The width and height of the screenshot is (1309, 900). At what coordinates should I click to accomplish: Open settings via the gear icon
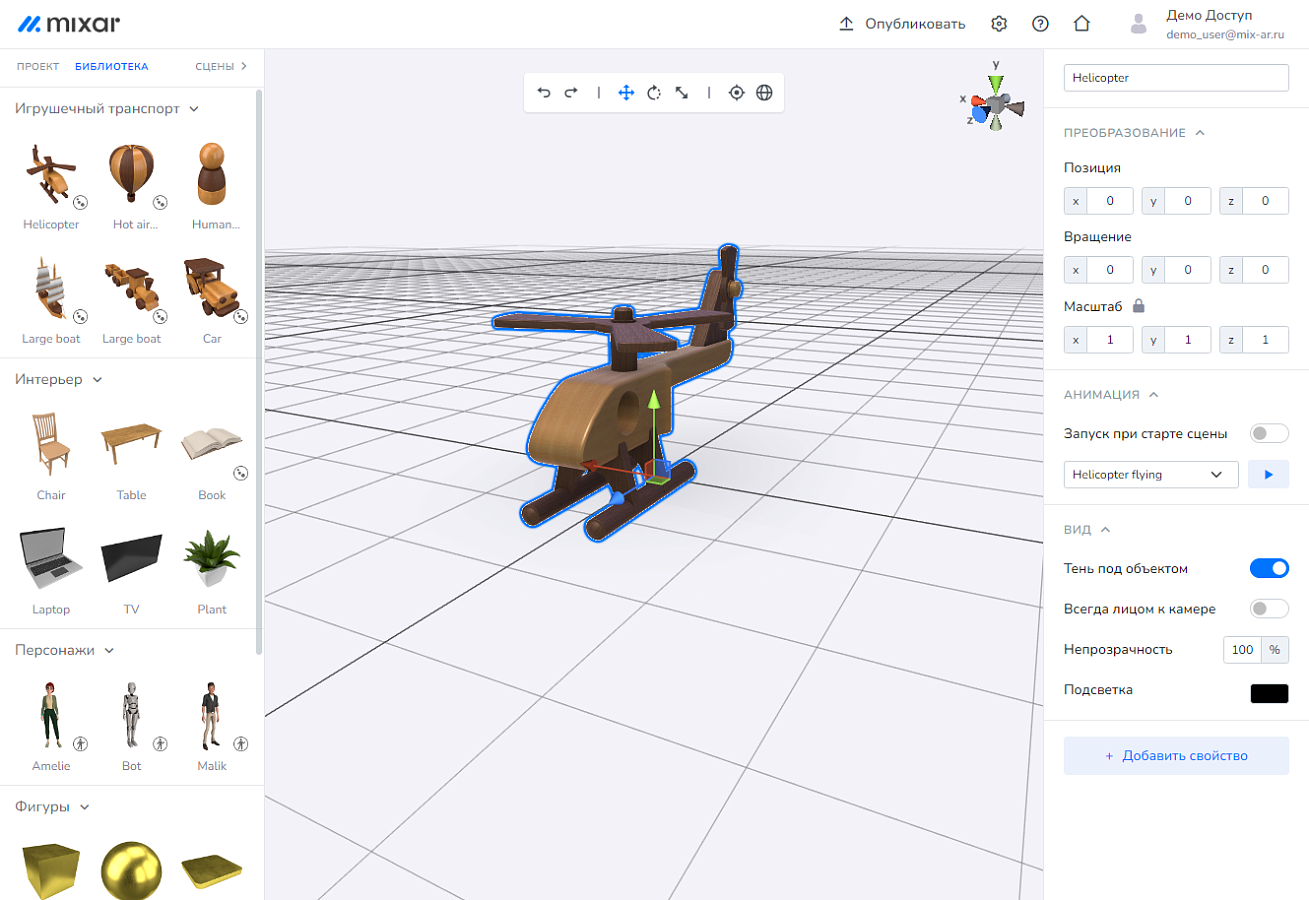click(999, 24)
